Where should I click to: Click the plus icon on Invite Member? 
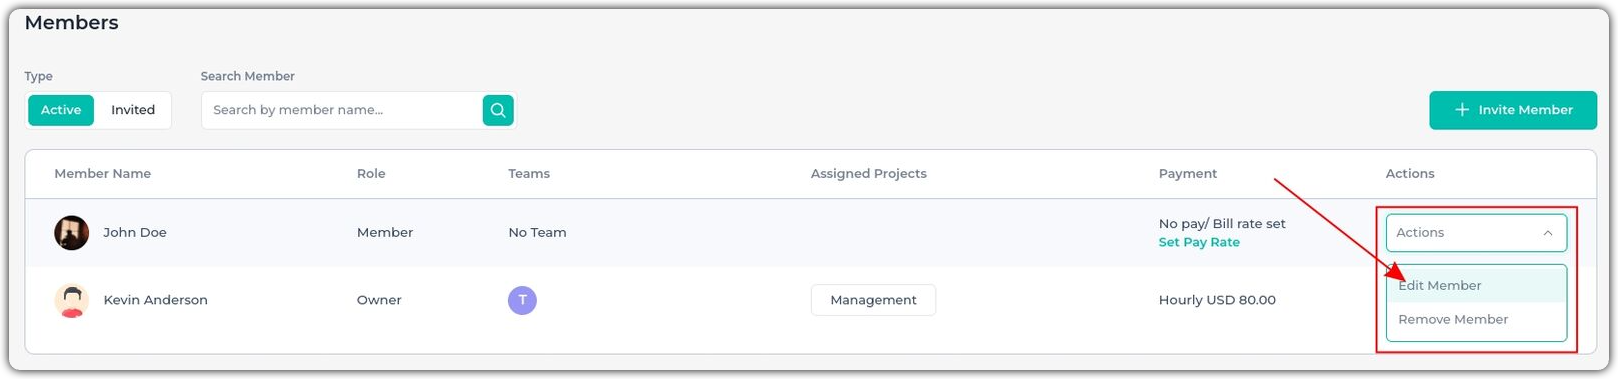point(1461,110)
